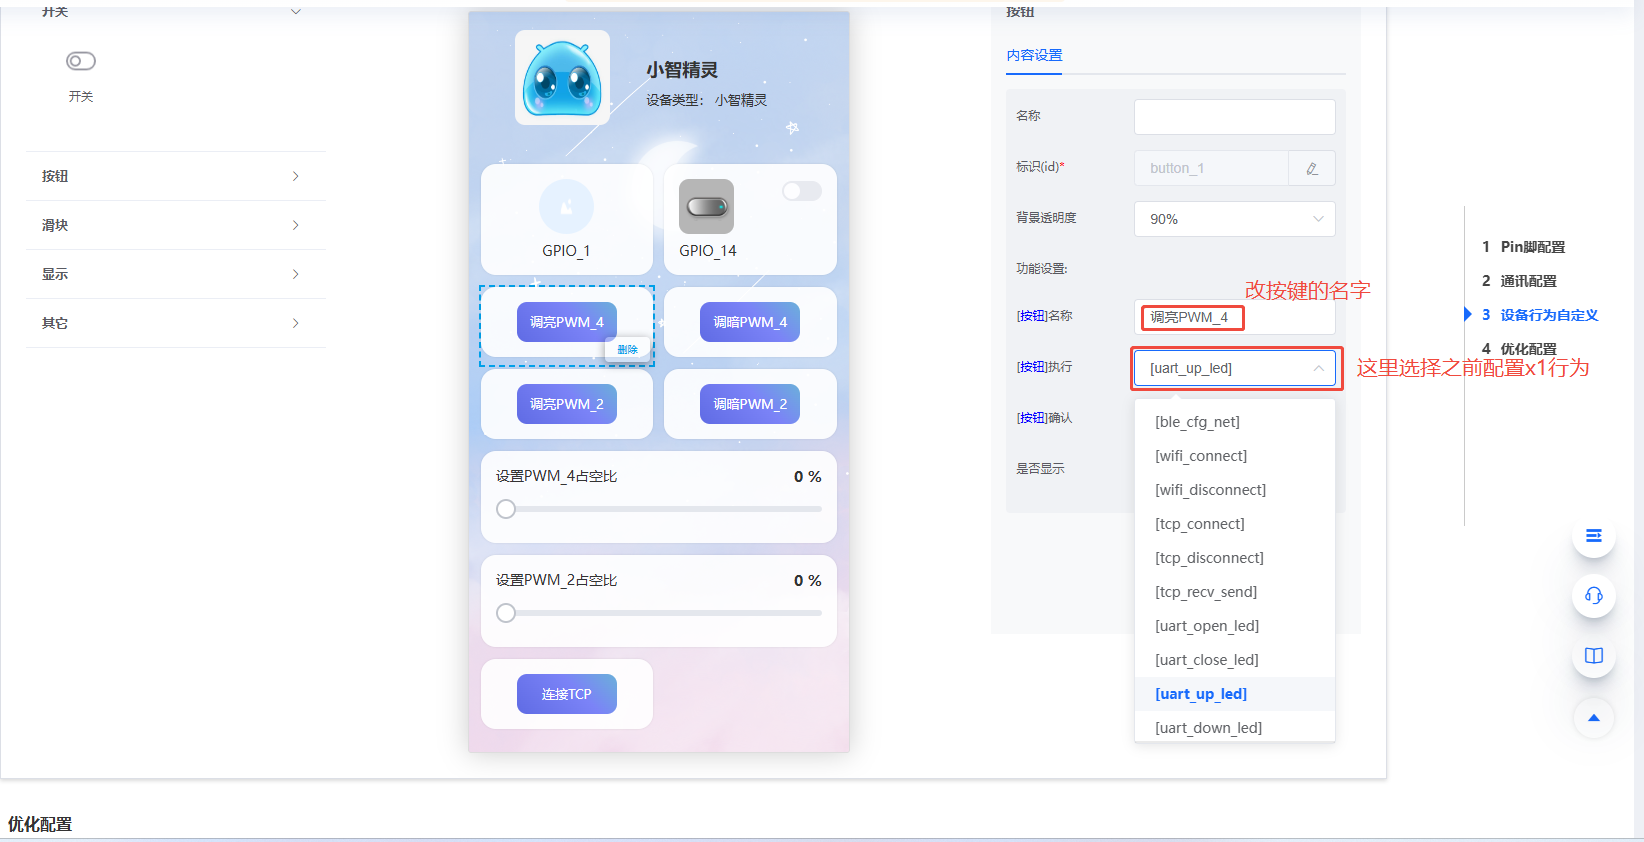
Task: Select [uart_close_led] option
Action: click(1235, 660)
